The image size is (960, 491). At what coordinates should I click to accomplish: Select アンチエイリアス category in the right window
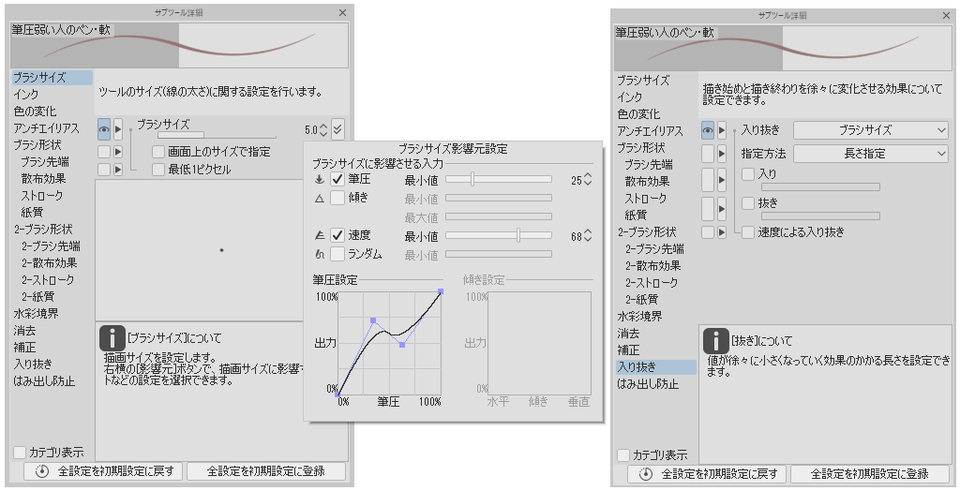tap(650, 131)
